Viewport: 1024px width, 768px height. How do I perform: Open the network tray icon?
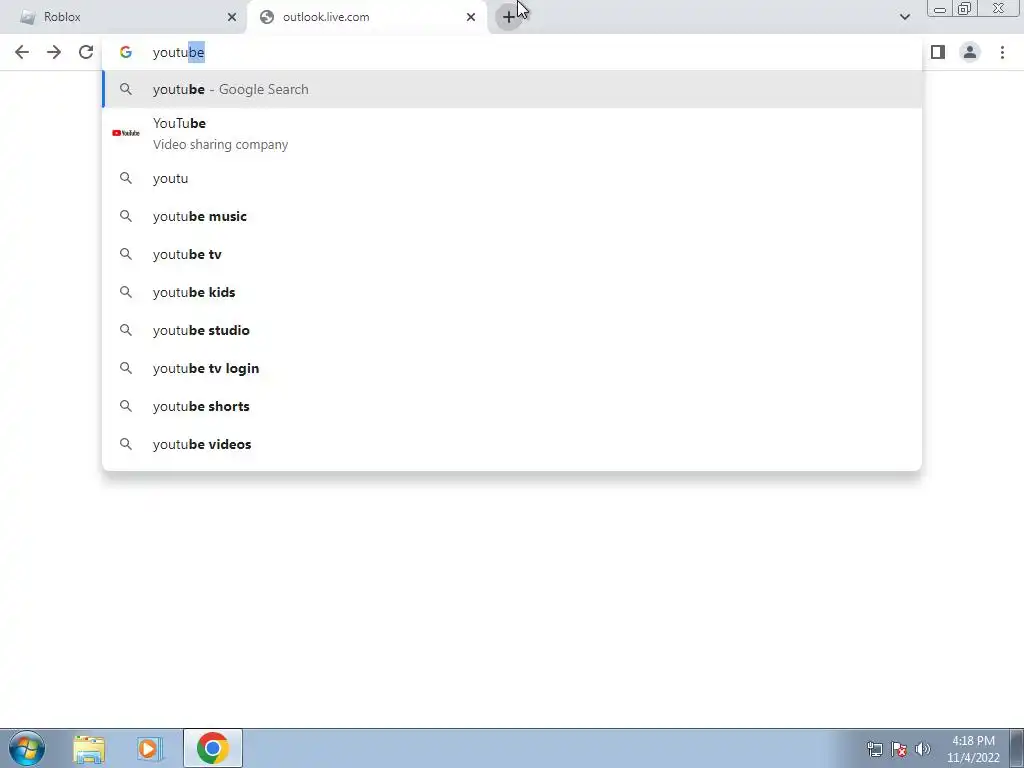tap(874, 748)
